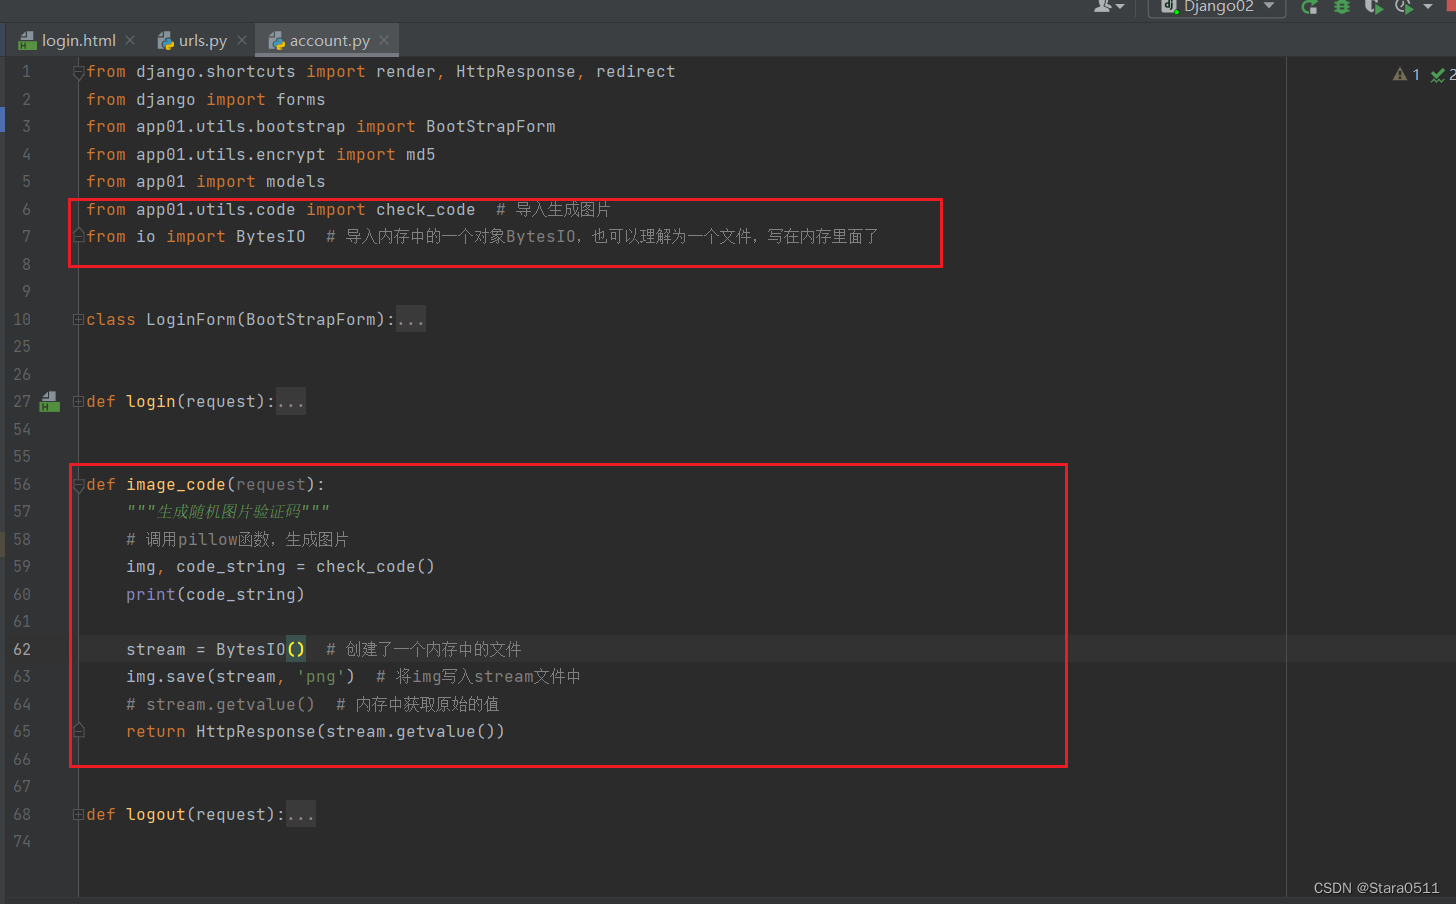Viewport: 1456px width, 904px height.
Task: Click the account.py tab Python icon
Action: click(x=277, y=40)
